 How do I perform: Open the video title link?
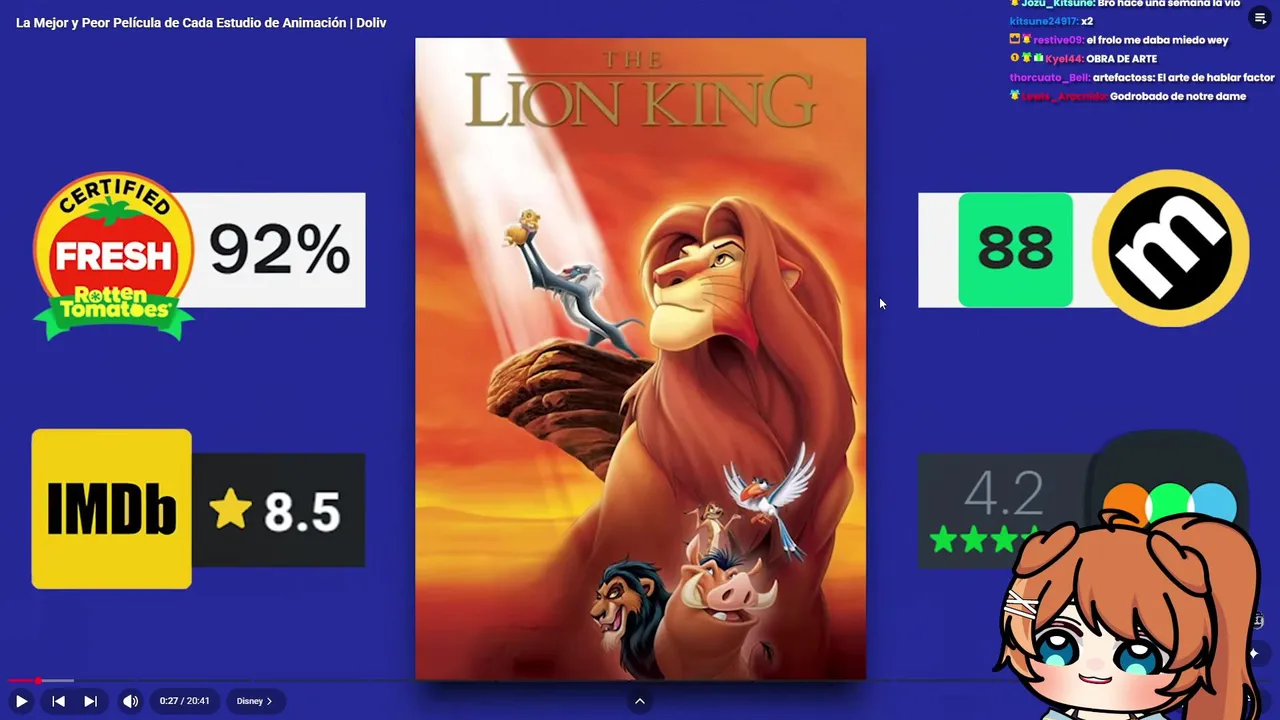coord(201,22)
